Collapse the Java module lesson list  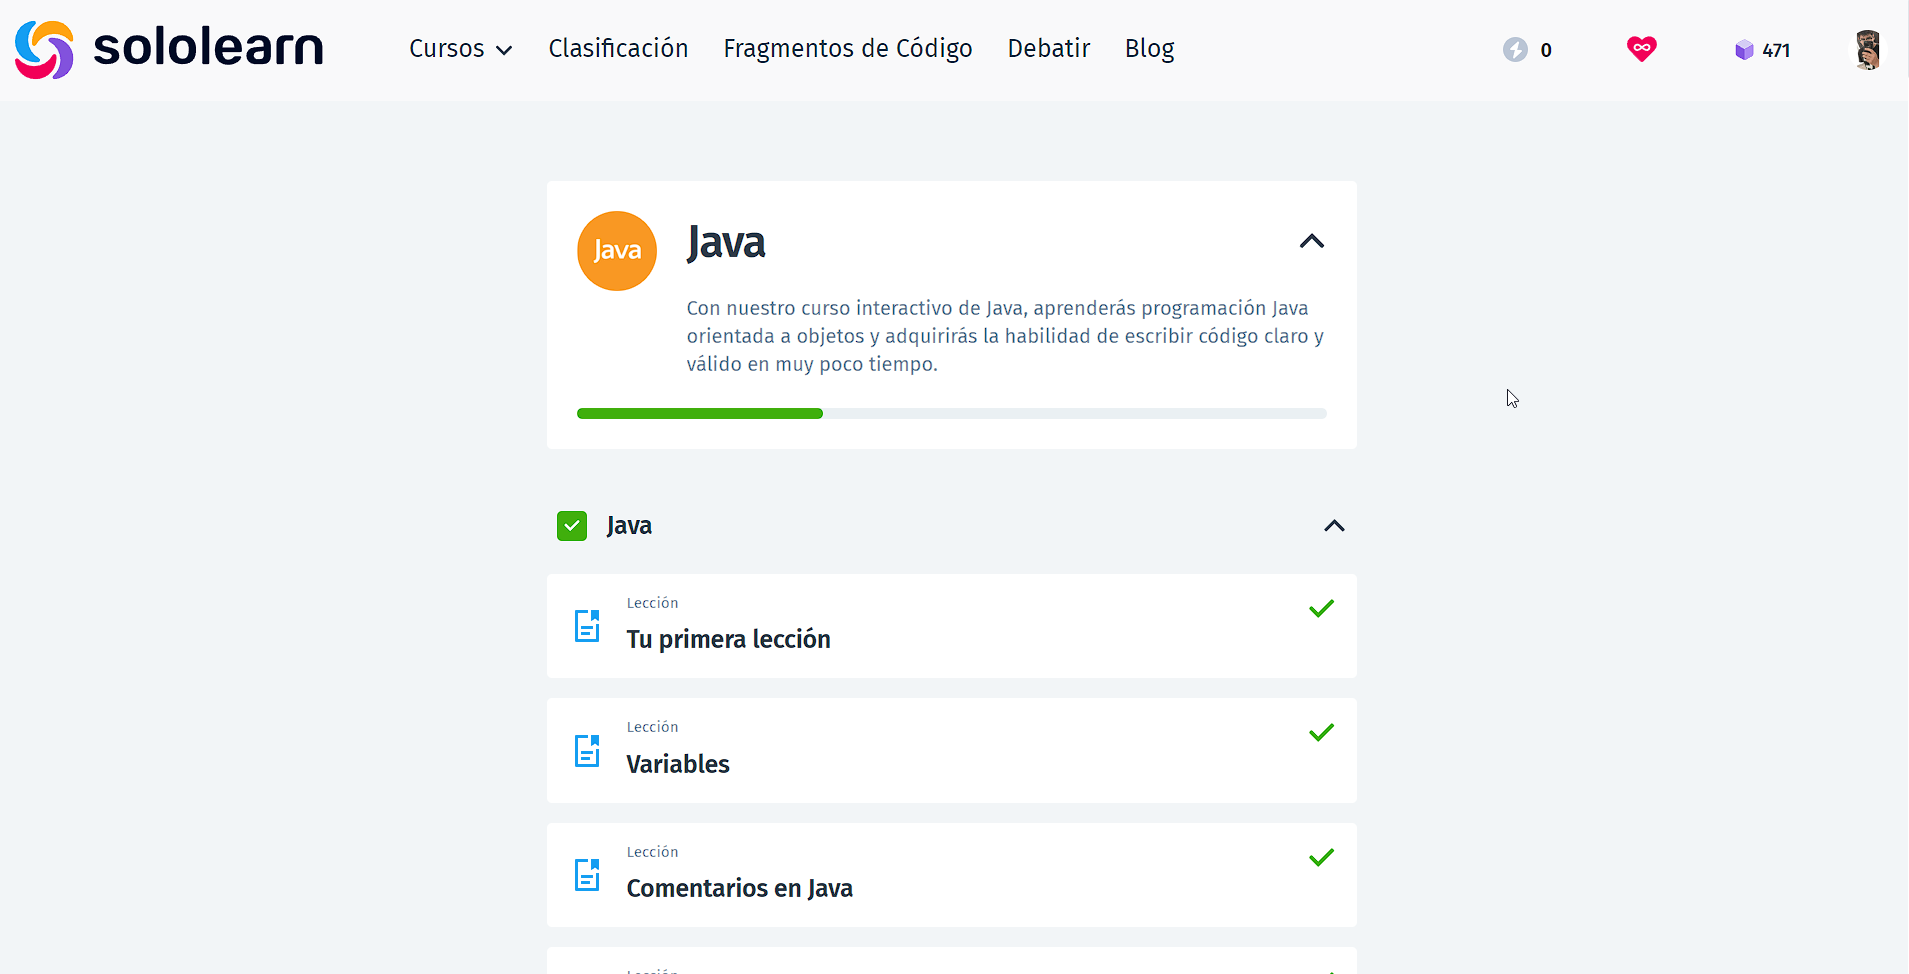(x=1334, y=526)
